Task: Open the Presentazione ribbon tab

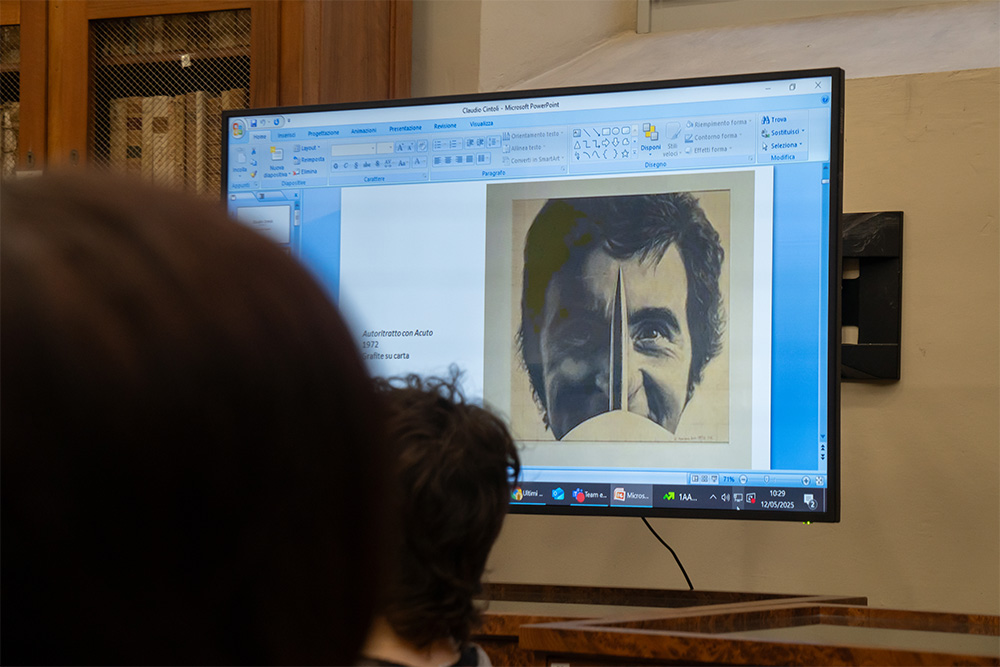Action: click(405, 128)
